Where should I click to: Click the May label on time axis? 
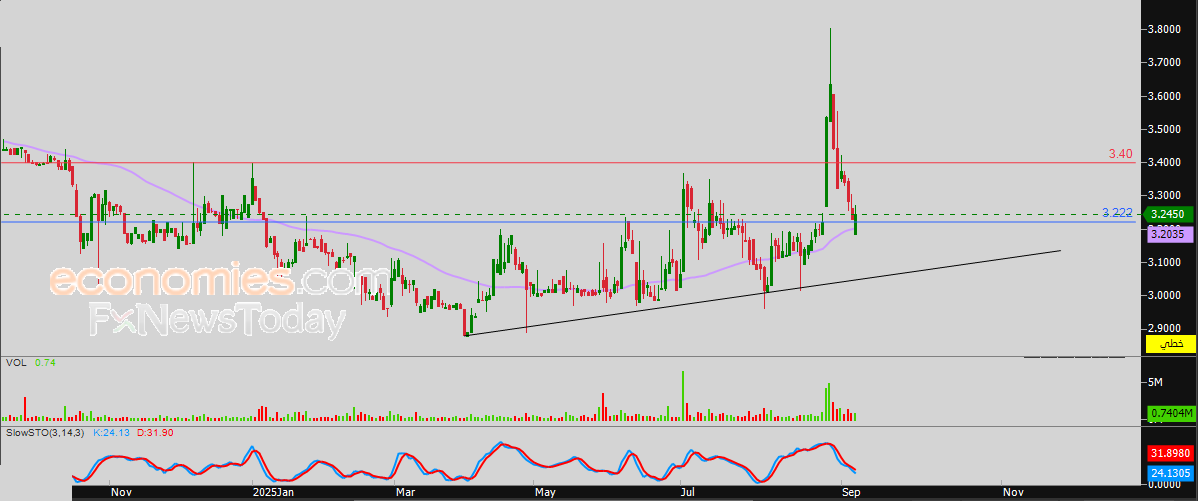pyautogui.click(x=545, y=494)
